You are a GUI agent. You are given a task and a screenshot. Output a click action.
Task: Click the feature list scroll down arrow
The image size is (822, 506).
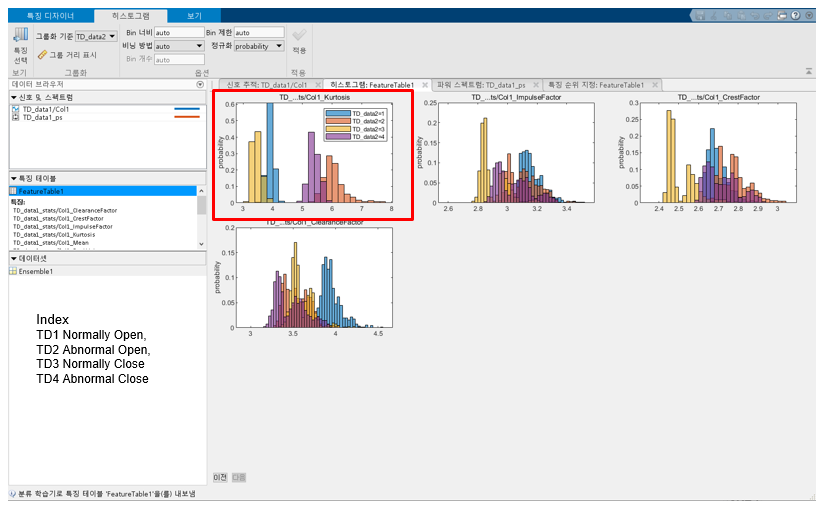tap(201, 244)
